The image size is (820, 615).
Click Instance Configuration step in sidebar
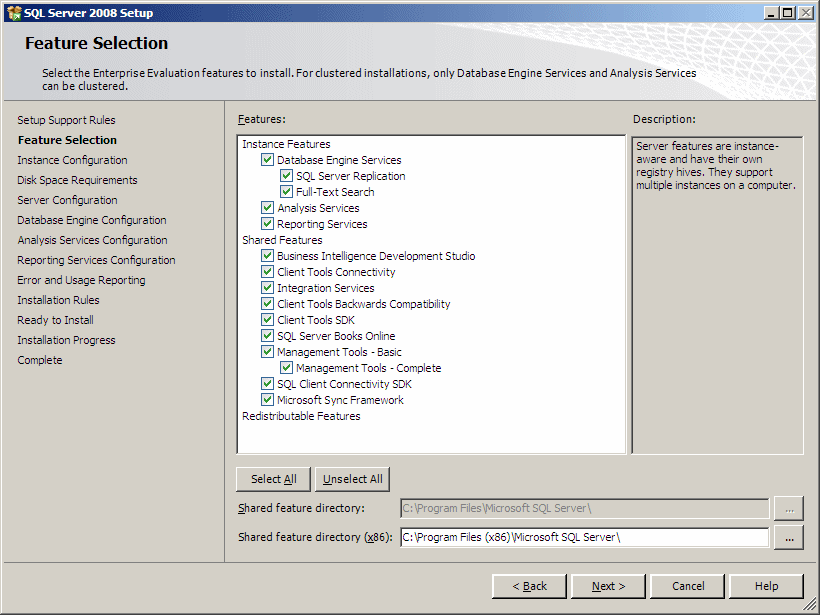point(72,160)
